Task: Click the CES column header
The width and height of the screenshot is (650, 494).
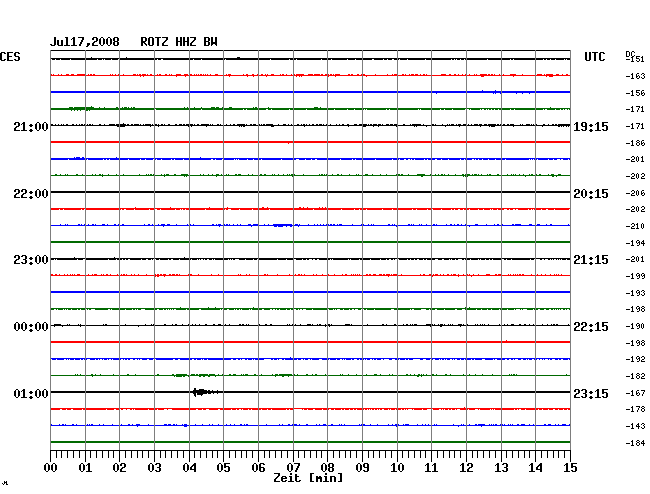Action: click(x=10, y=57)
